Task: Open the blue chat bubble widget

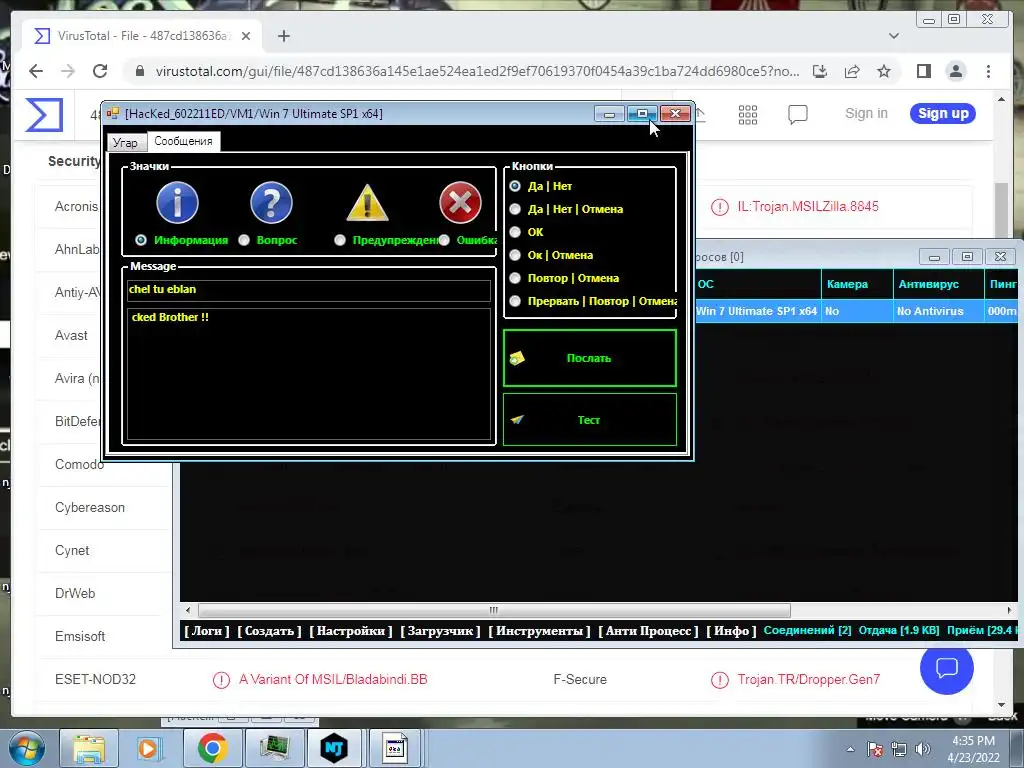Action: point(946,667)
